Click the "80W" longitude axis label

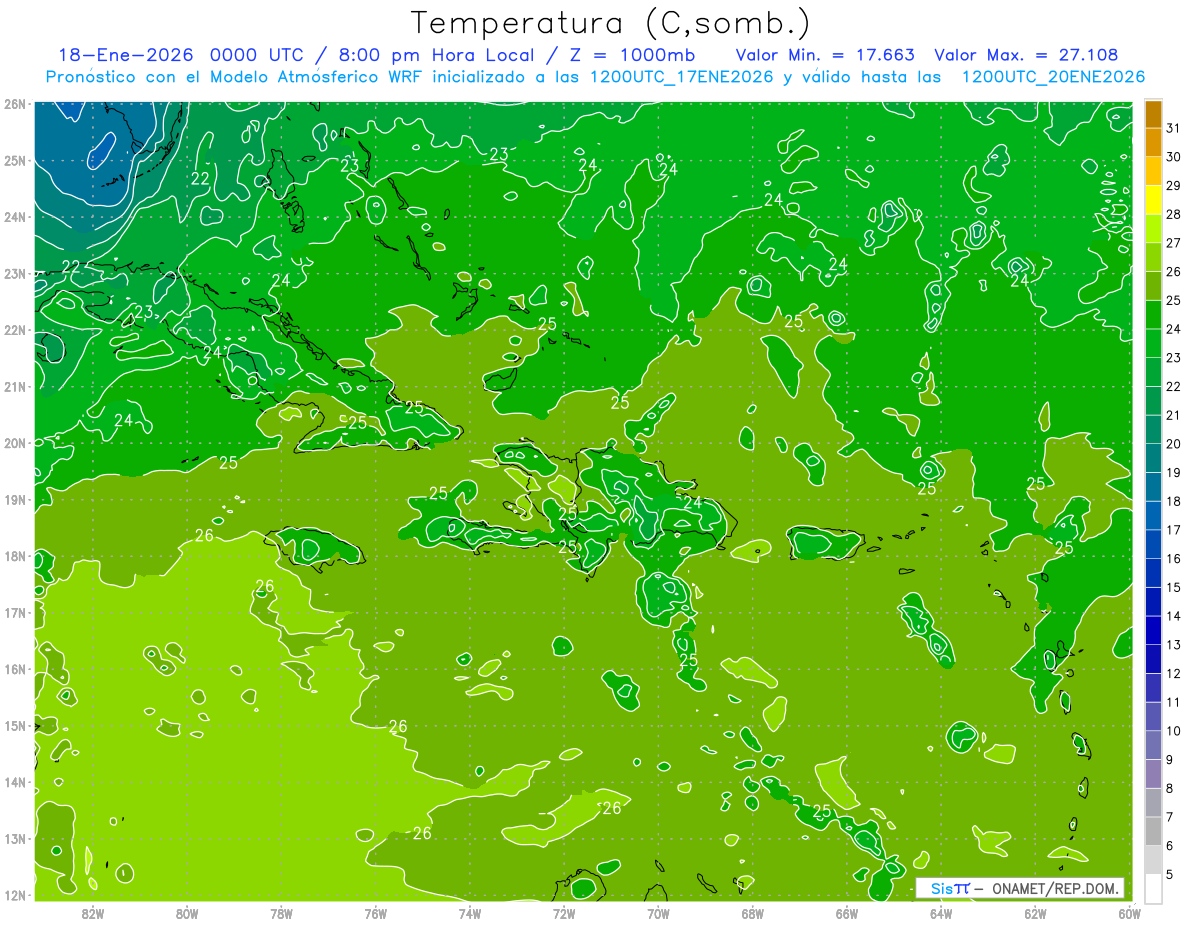point(187,913)
